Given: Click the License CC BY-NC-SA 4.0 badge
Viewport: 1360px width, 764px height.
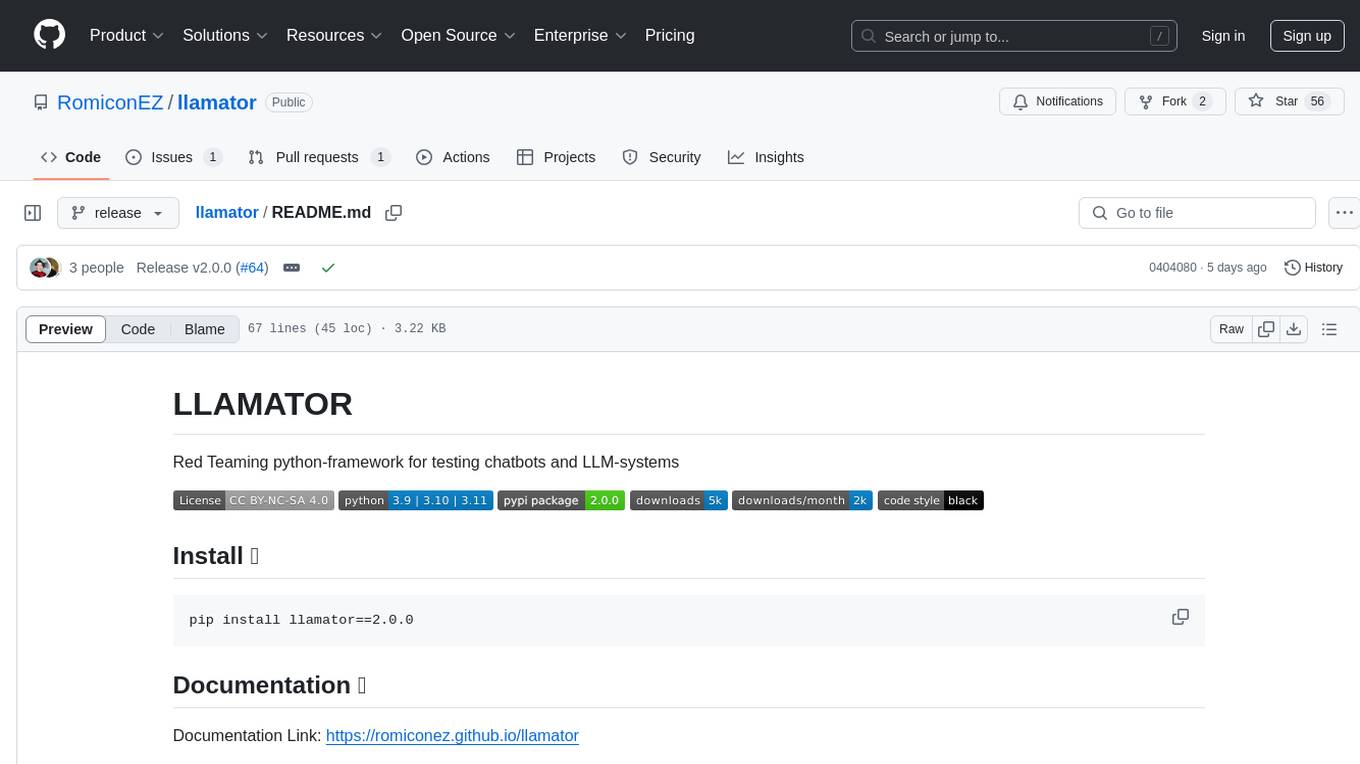Looking at the screenshot, I should (253, 500).
